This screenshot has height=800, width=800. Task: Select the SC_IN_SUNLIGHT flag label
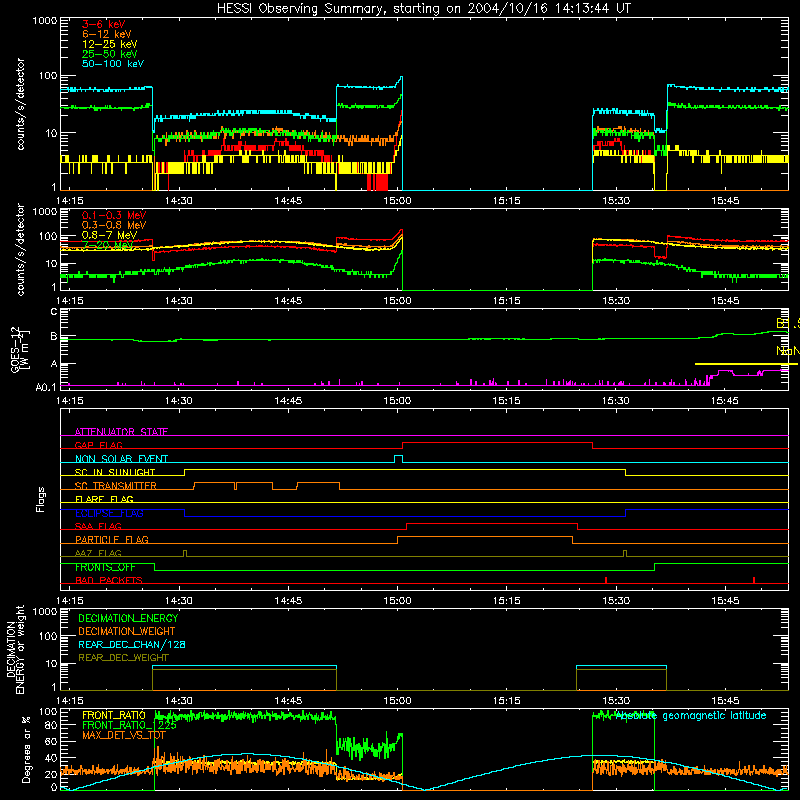[x=115, y=472]
